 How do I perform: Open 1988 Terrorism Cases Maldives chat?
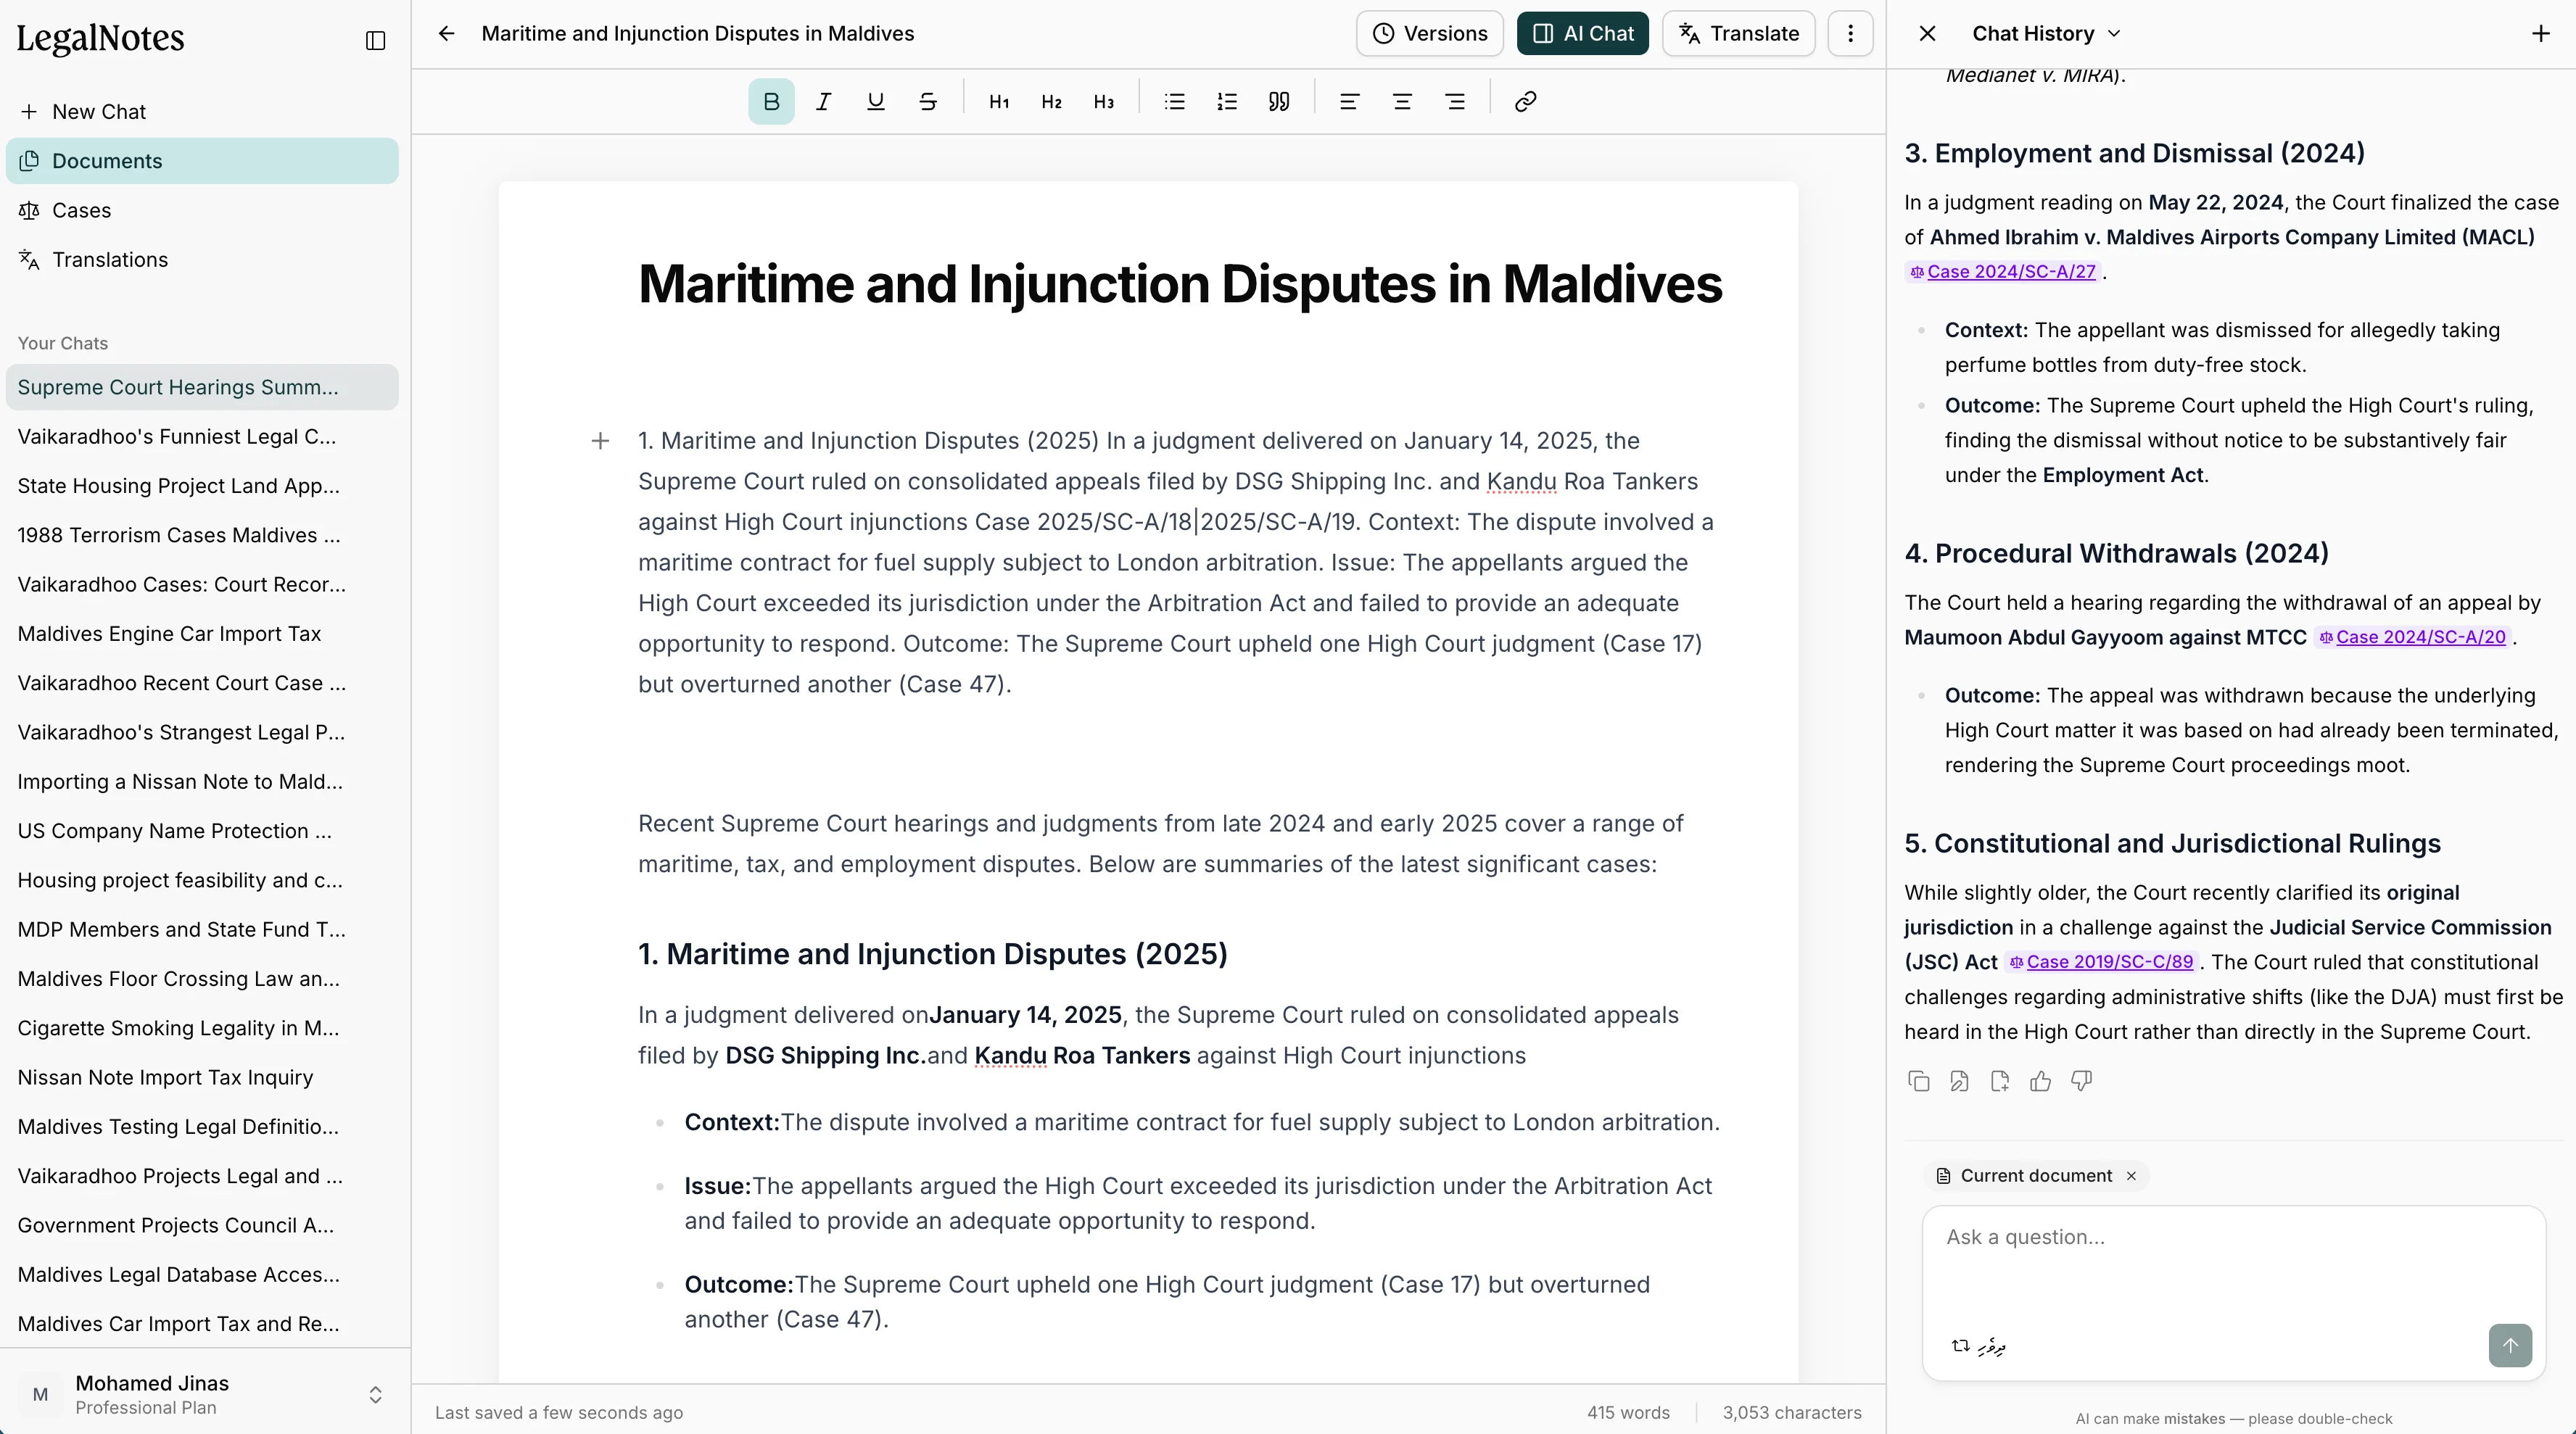pos(202,535)
